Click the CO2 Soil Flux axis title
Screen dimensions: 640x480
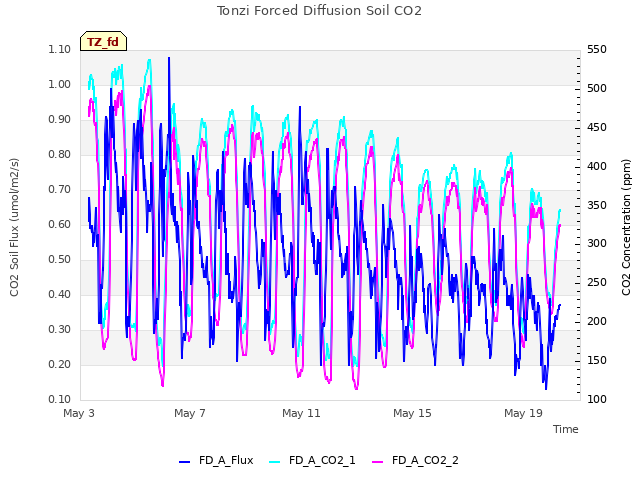click(14, 227)
